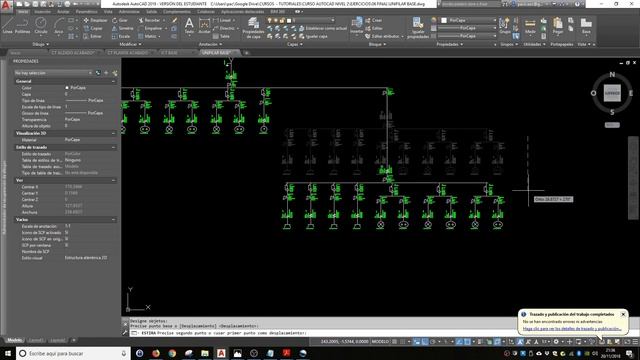Image resolution: width=640 pixels, height=360 pixels.
Task: Select the Escala tool
Action: coord(121,36)
